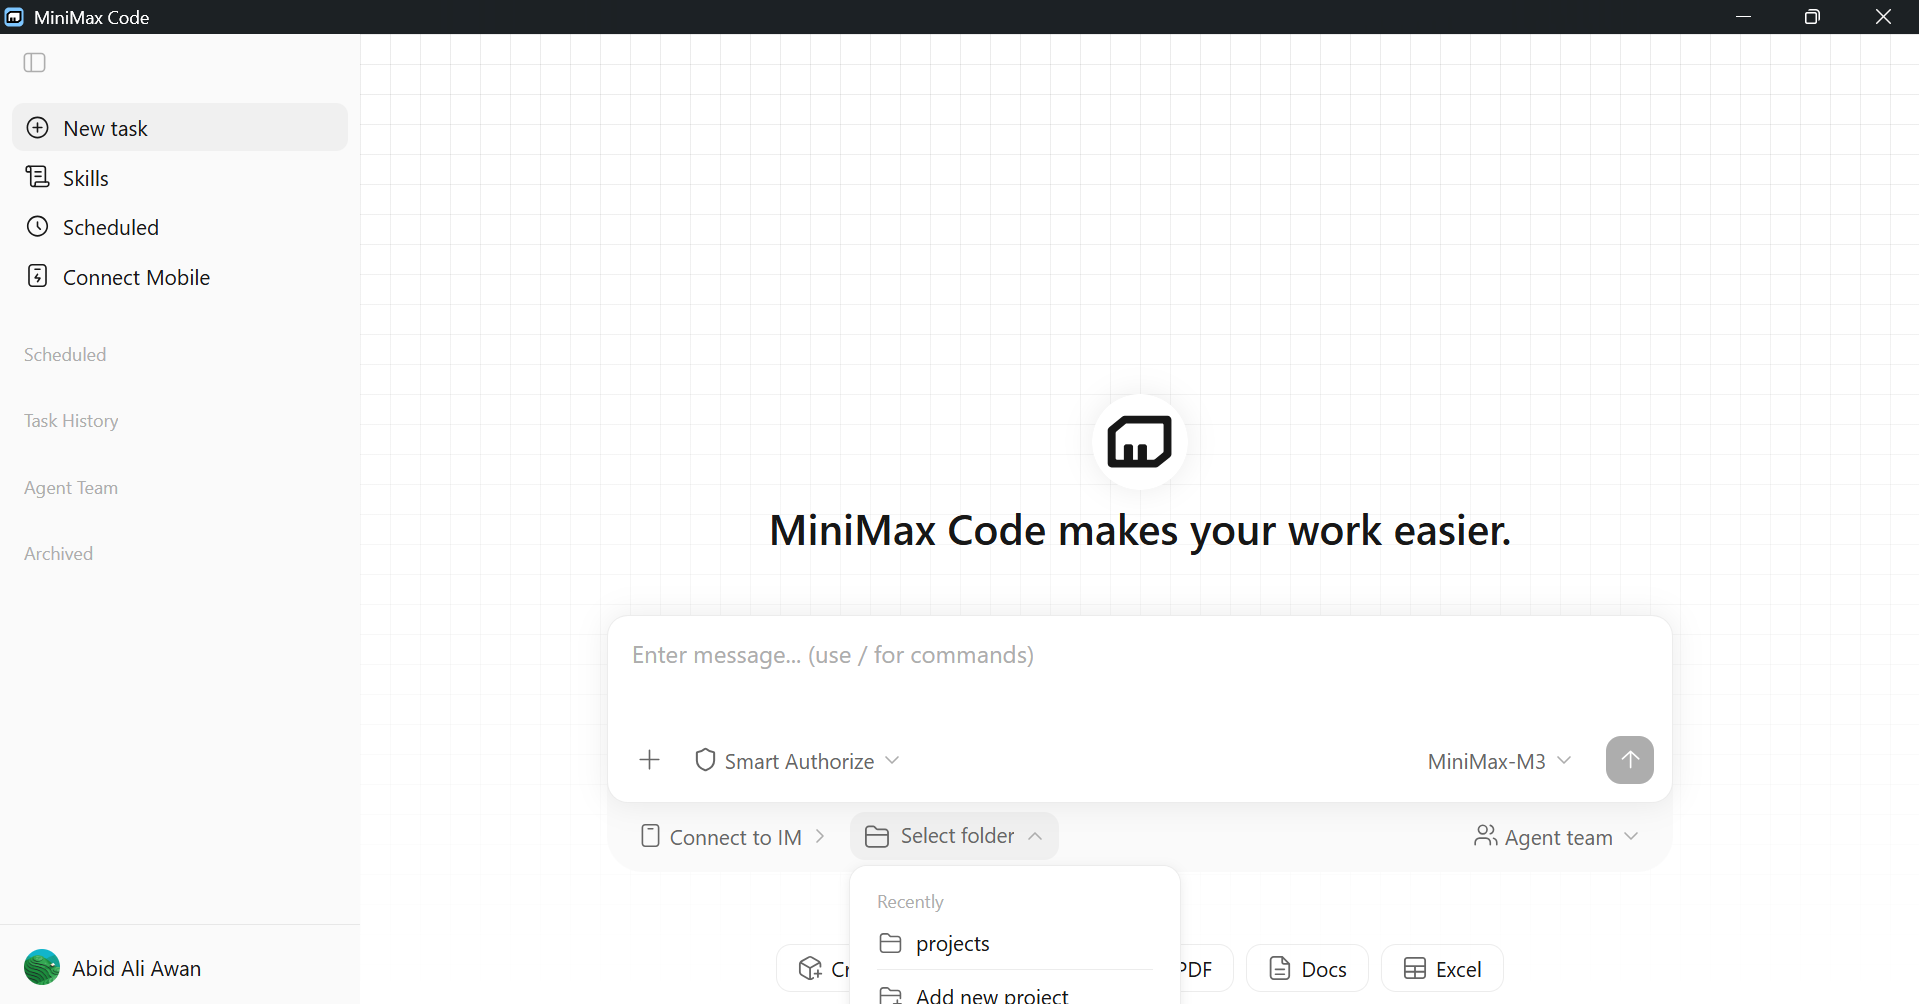Choose Add new project in folder menu
The width and height of the screenshot is (1919, 1004).
(x=1015, y=994)
